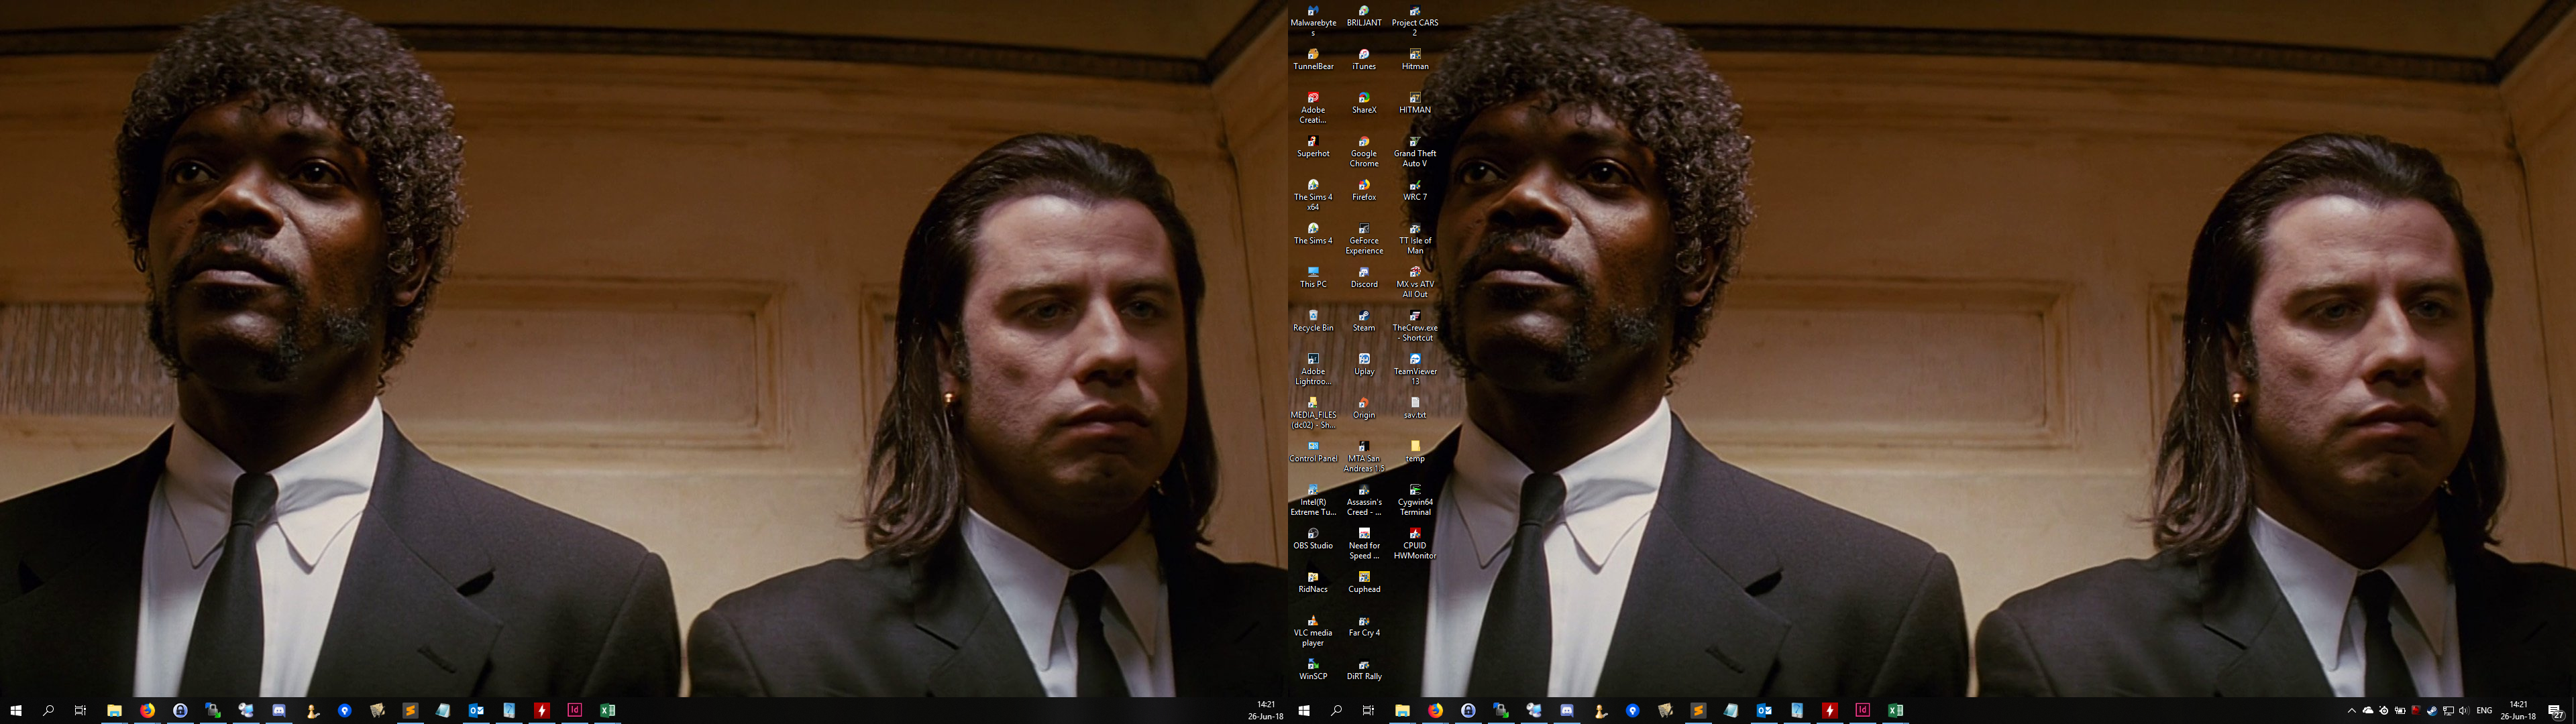Image resolution: width=2576 pixels, height=724 pixels.
Task: Open Steam from the system tray
Action: [2432, 711]
